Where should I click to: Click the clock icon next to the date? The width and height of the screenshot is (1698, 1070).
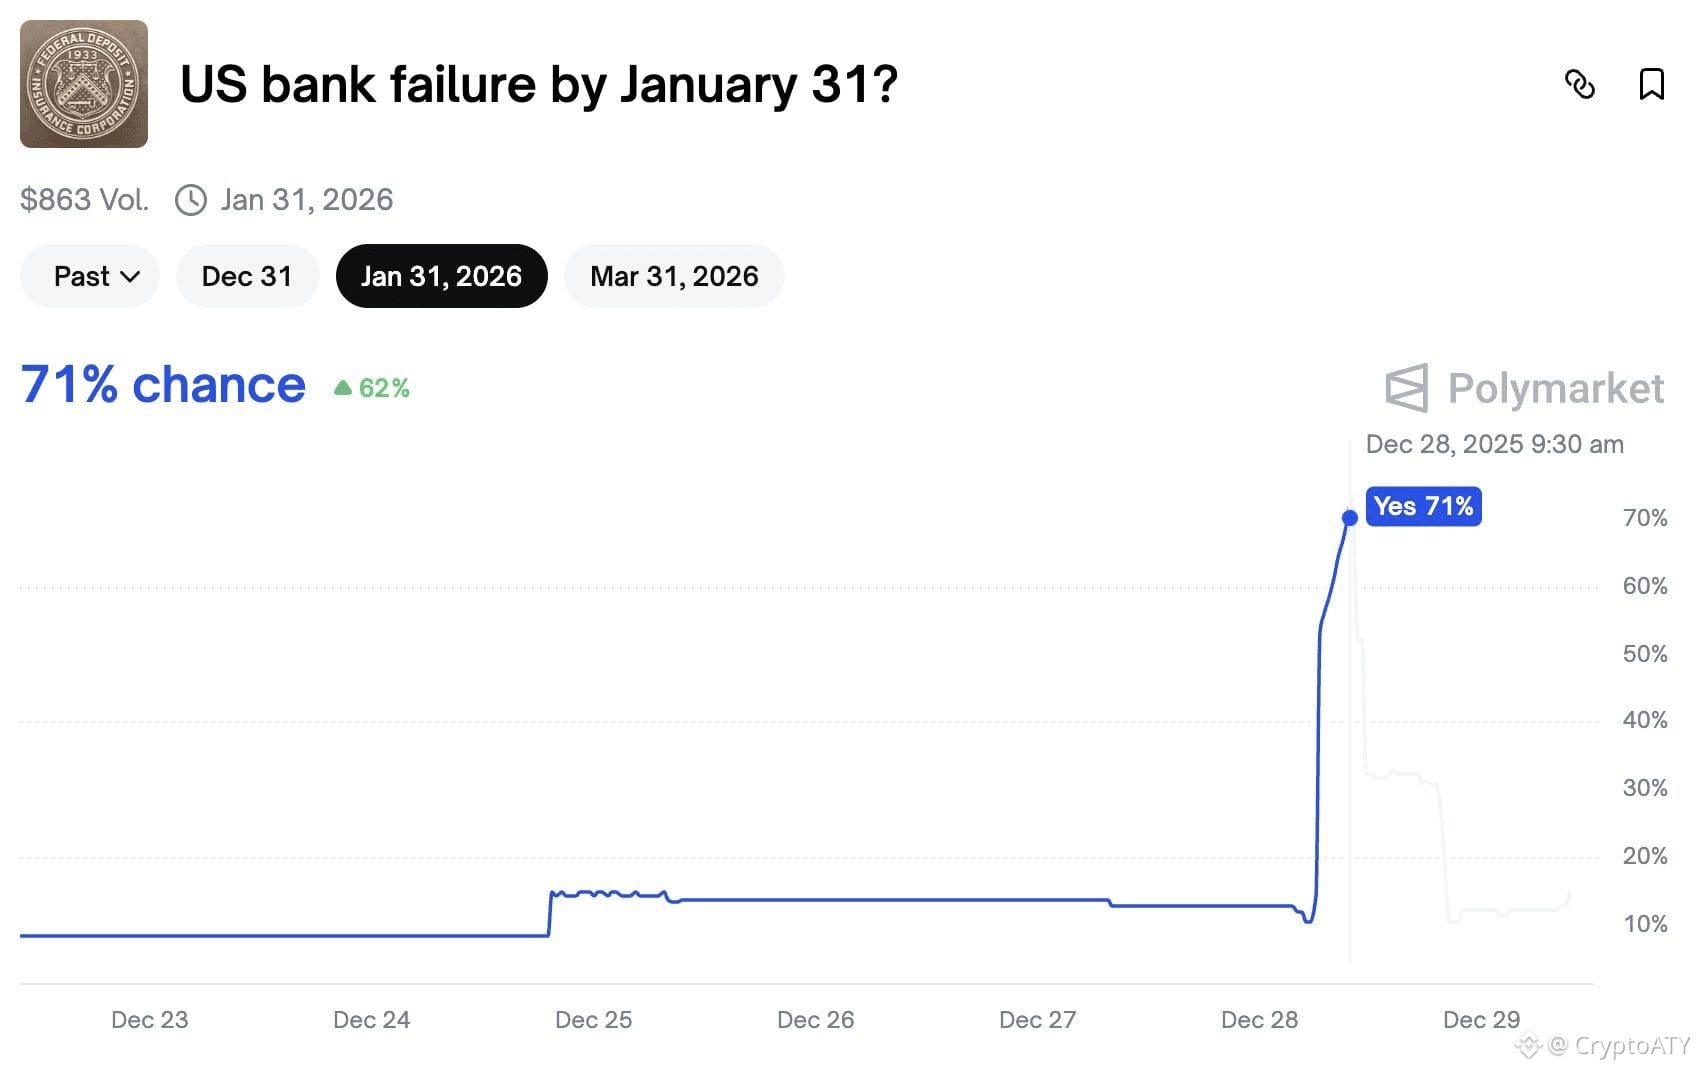(191, 199)
